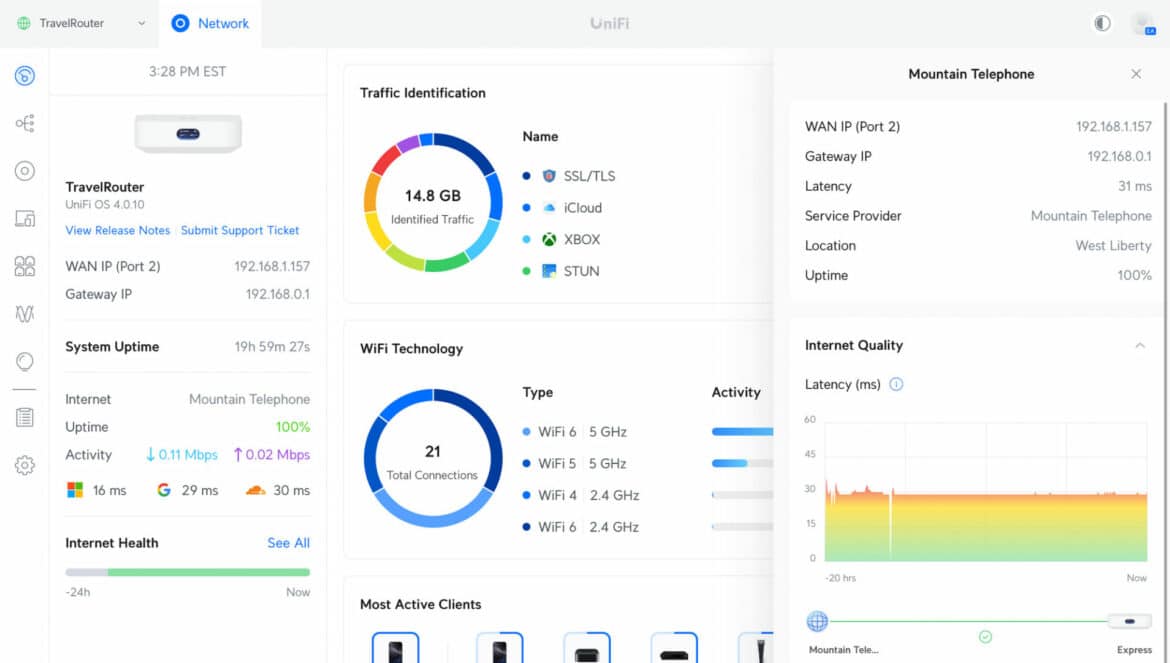Select first Most Active Clients device
Viewport: 1170px width, 663px height.
pos(395,647)
